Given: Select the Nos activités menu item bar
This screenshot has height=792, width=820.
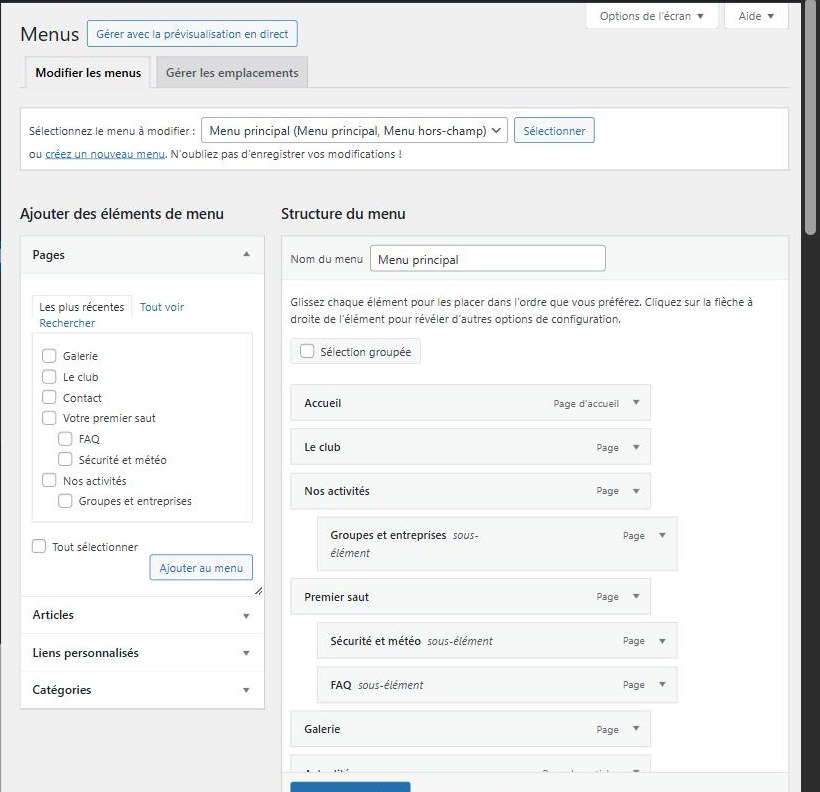Looking at the screenshot, I should point(470,491).
